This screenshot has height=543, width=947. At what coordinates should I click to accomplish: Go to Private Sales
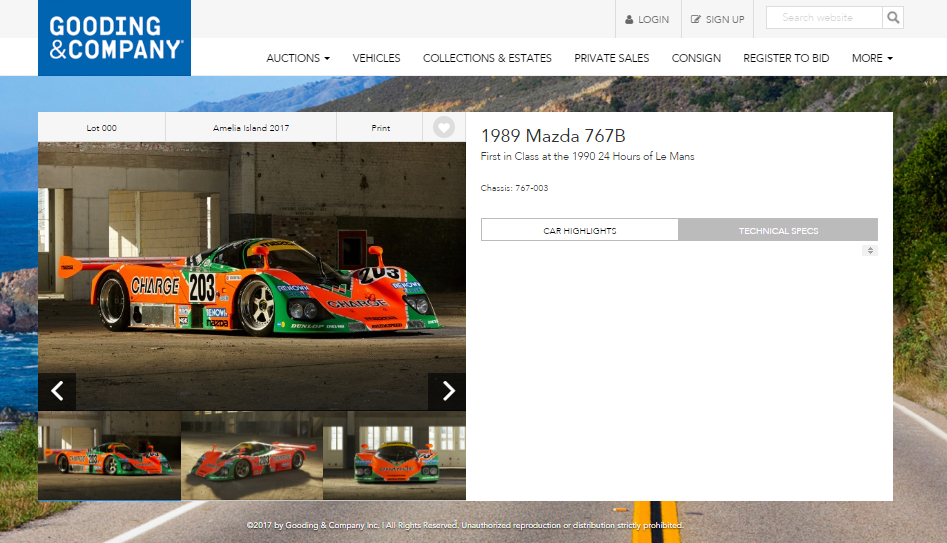[x=611, y=58]
